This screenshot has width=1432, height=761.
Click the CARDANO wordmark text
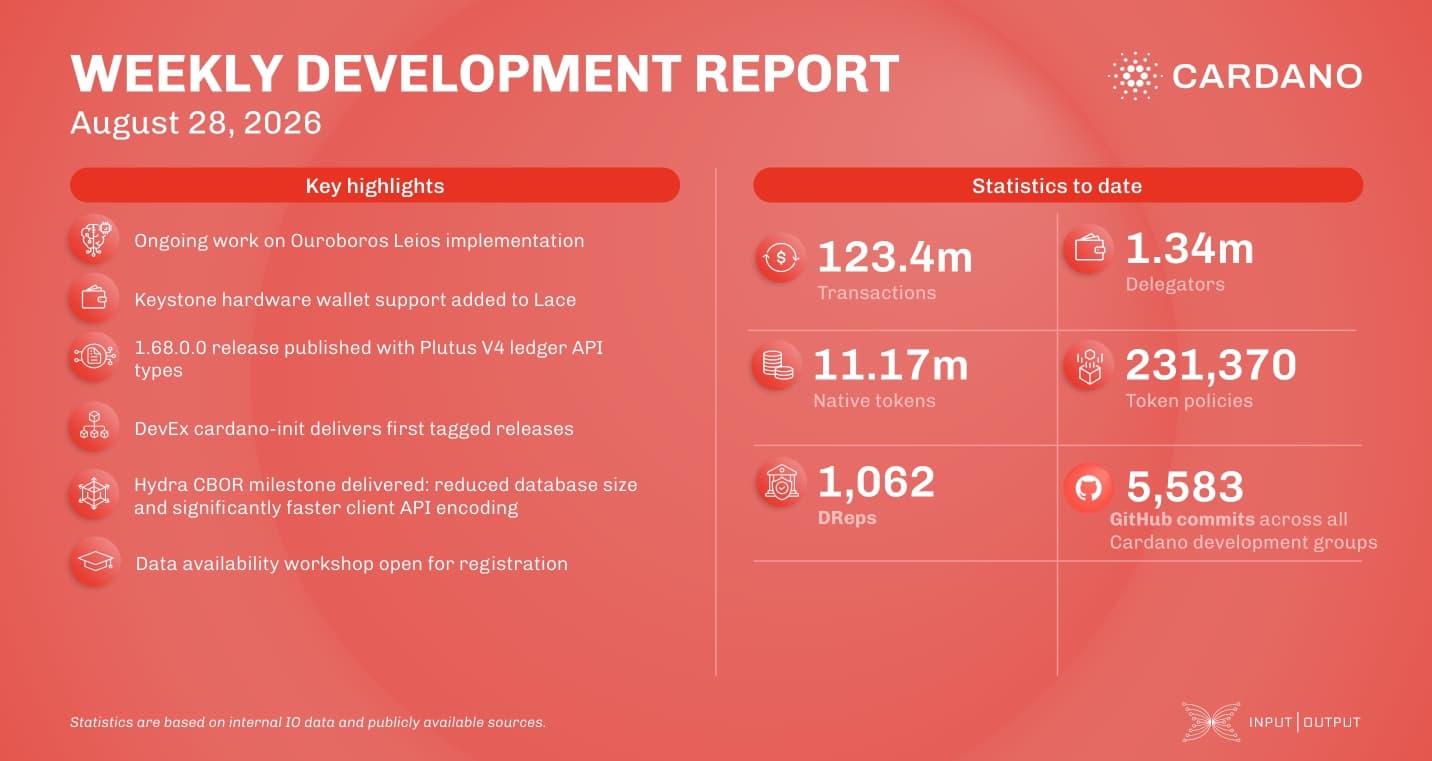coord(1267,76)
